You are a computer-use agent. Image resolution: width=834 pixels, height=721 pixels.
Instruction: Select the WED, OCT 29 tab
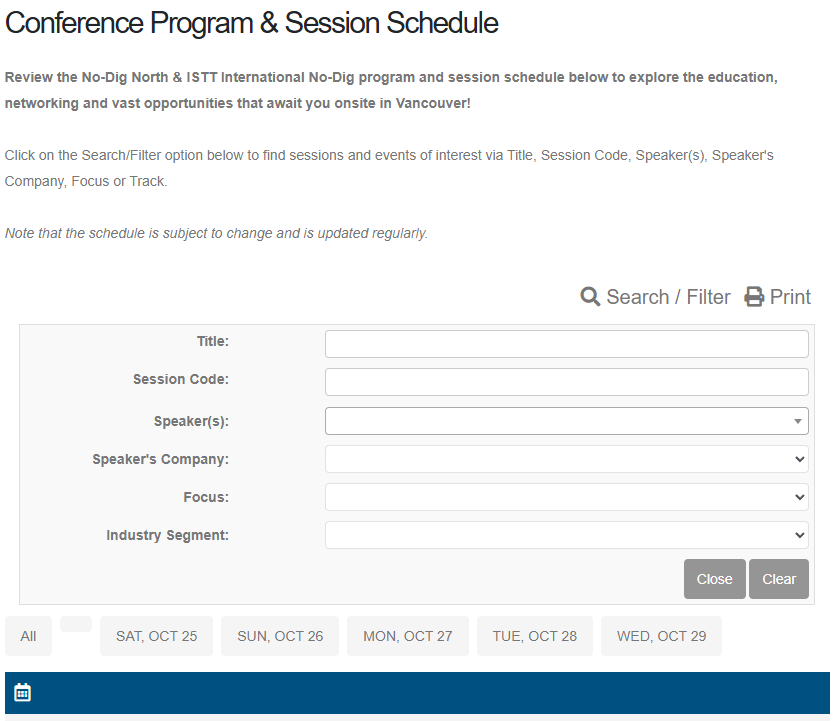tap(661, 636)
